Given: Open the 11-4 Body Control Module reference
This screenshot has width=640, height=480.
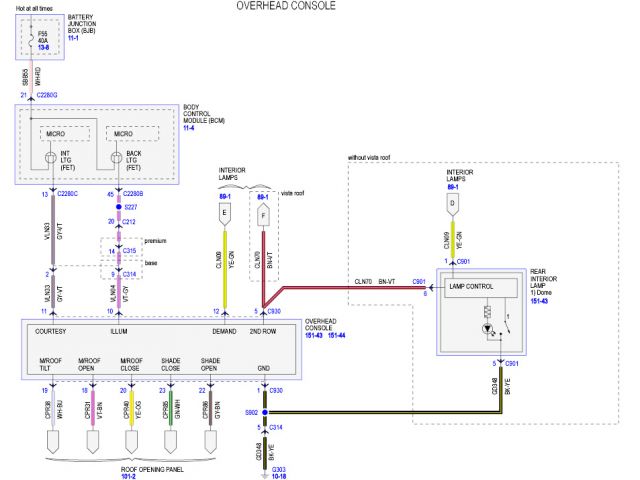Looking at the screenshot, I should tap(189, 128).
